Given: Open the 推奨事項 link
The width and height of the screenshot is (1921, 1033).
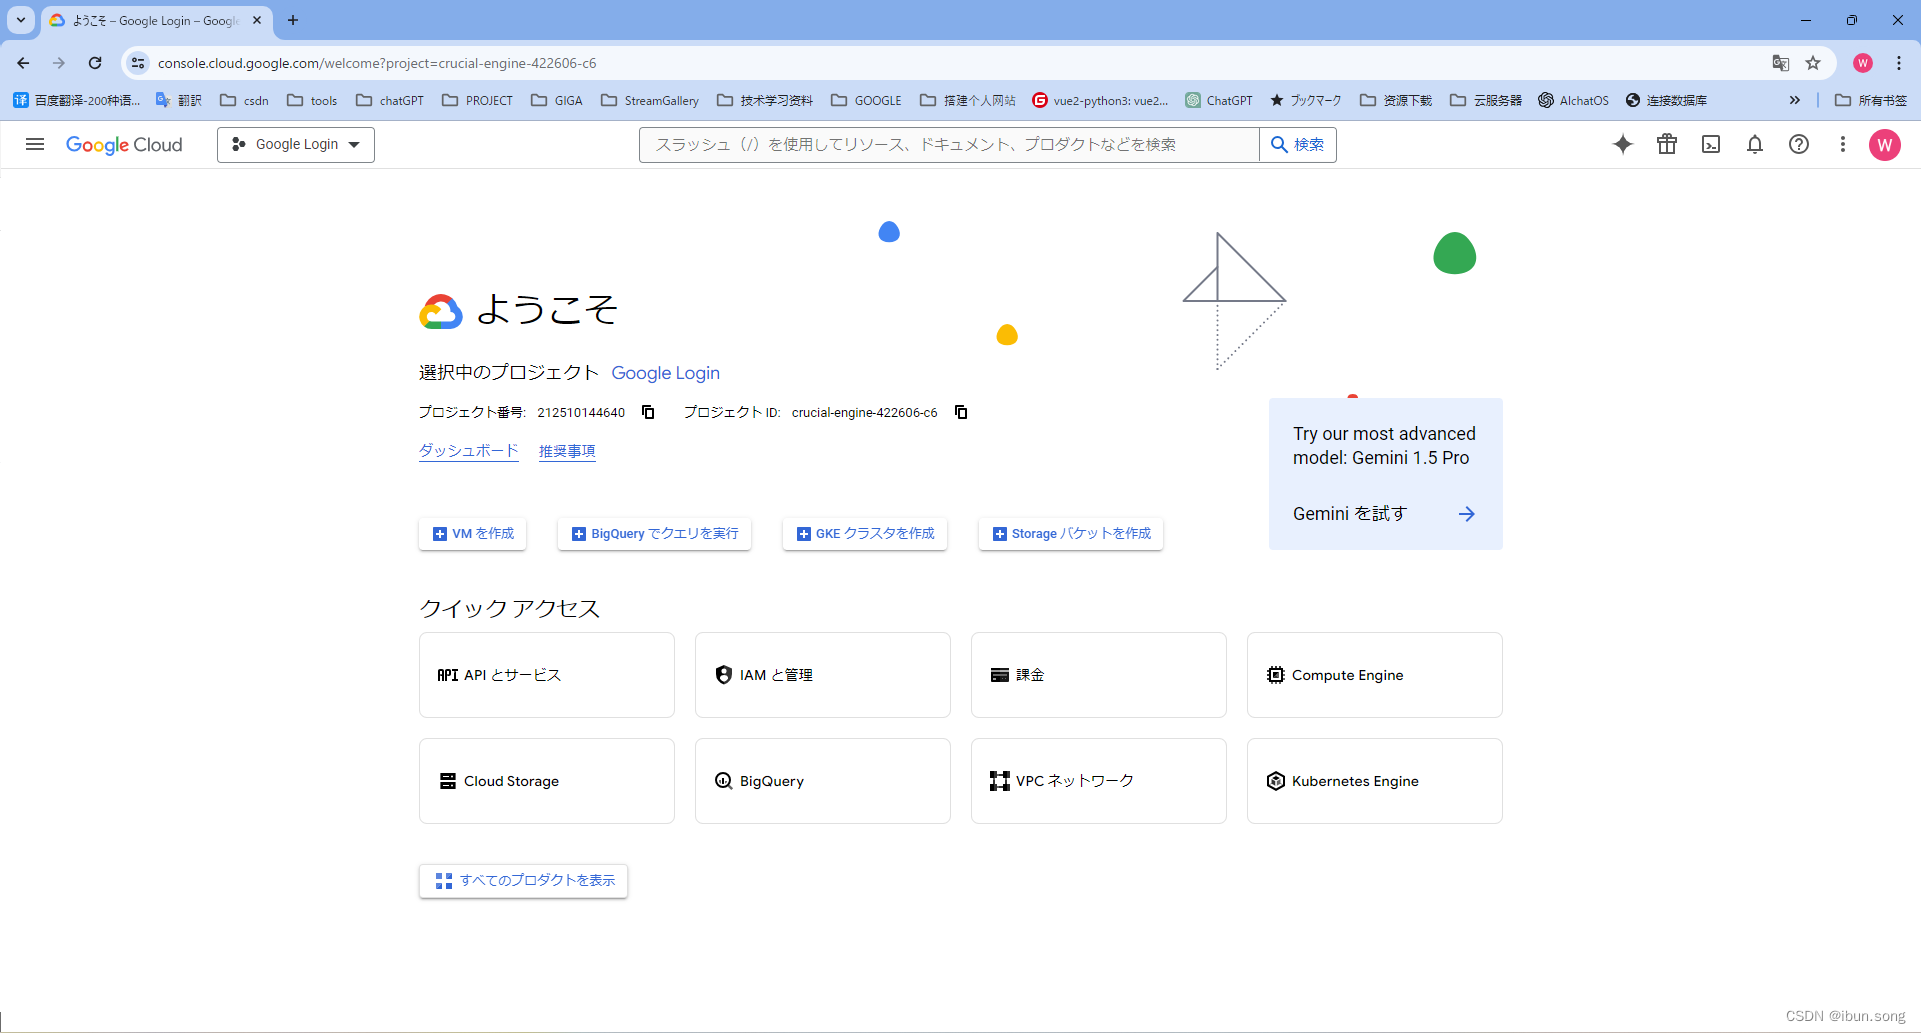Looking at the screenshot, I should [567, 451].
